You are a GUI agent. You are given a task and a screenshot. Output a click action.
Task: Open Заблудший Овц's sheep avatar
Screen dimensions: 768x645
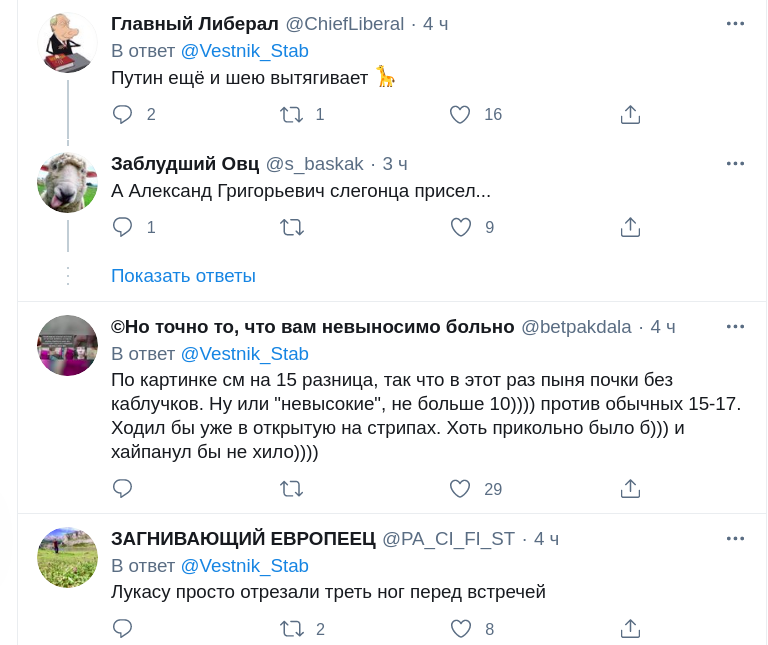pos(67,183)
